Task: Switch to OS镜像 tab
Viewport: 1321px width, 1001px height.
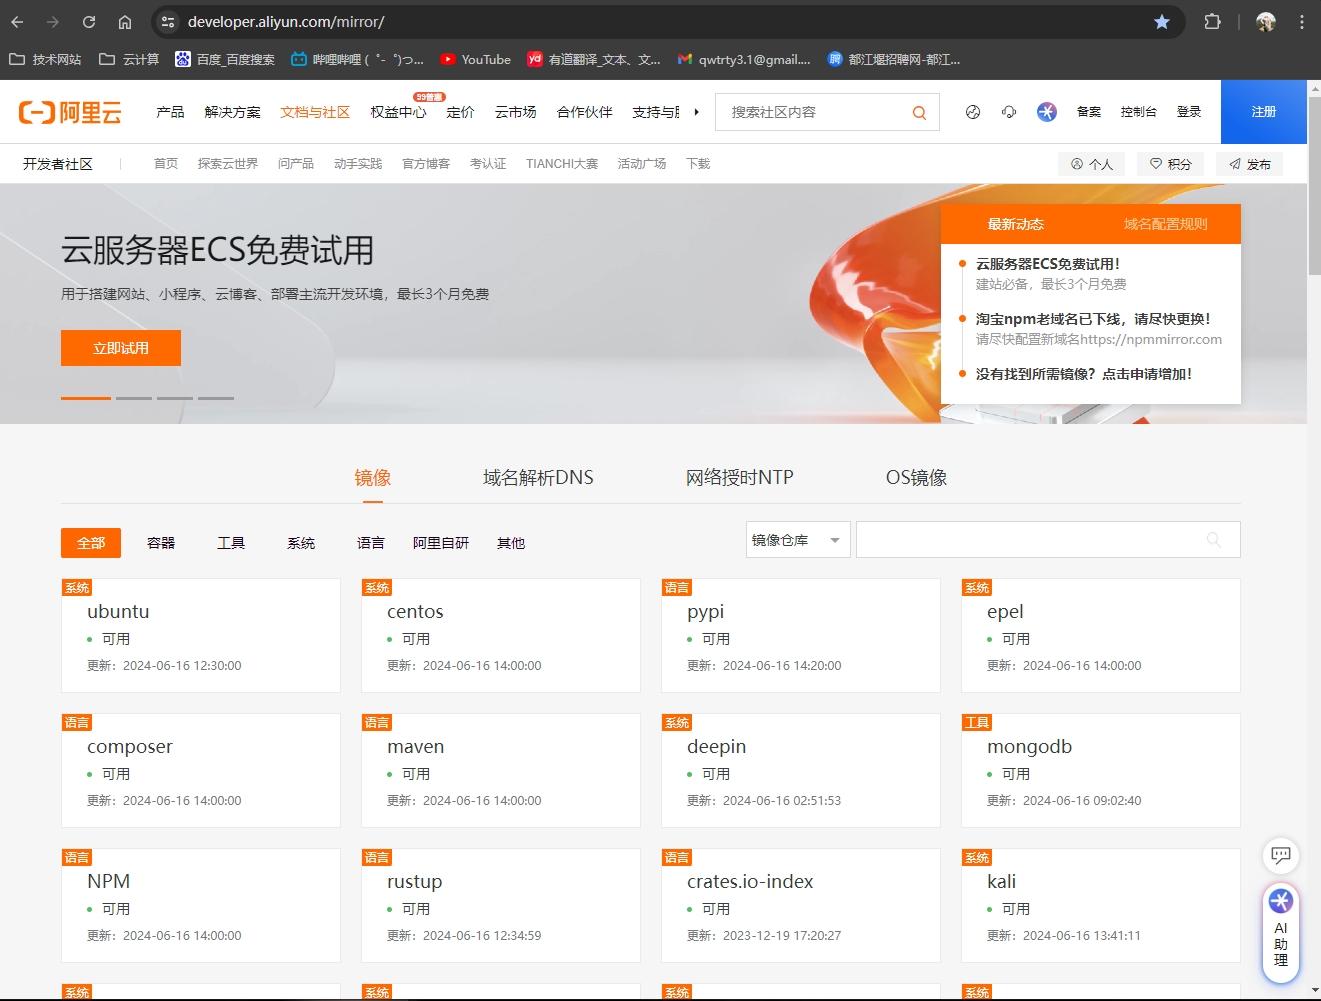Action: 916,478
